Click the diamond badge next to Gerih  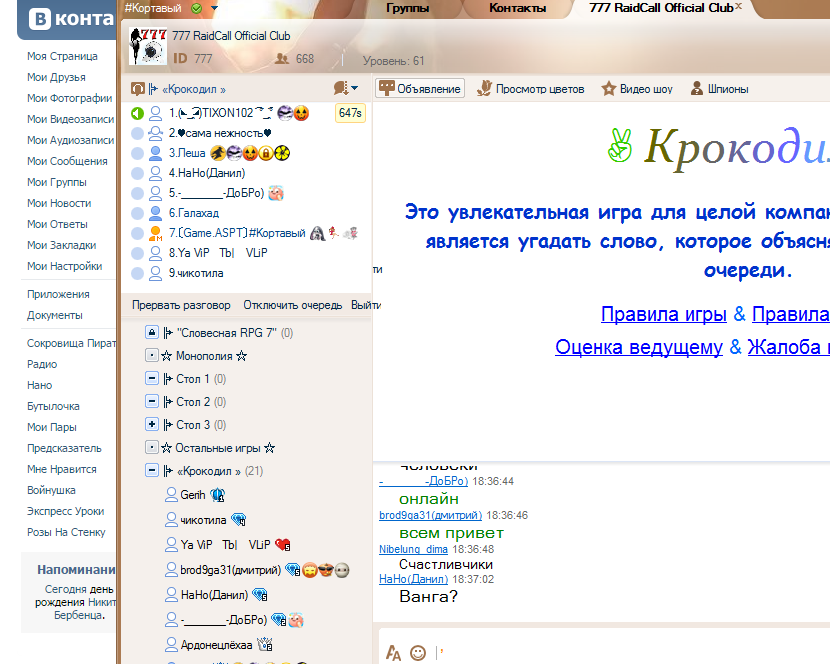pyautogui.click(x=218, y=495)
